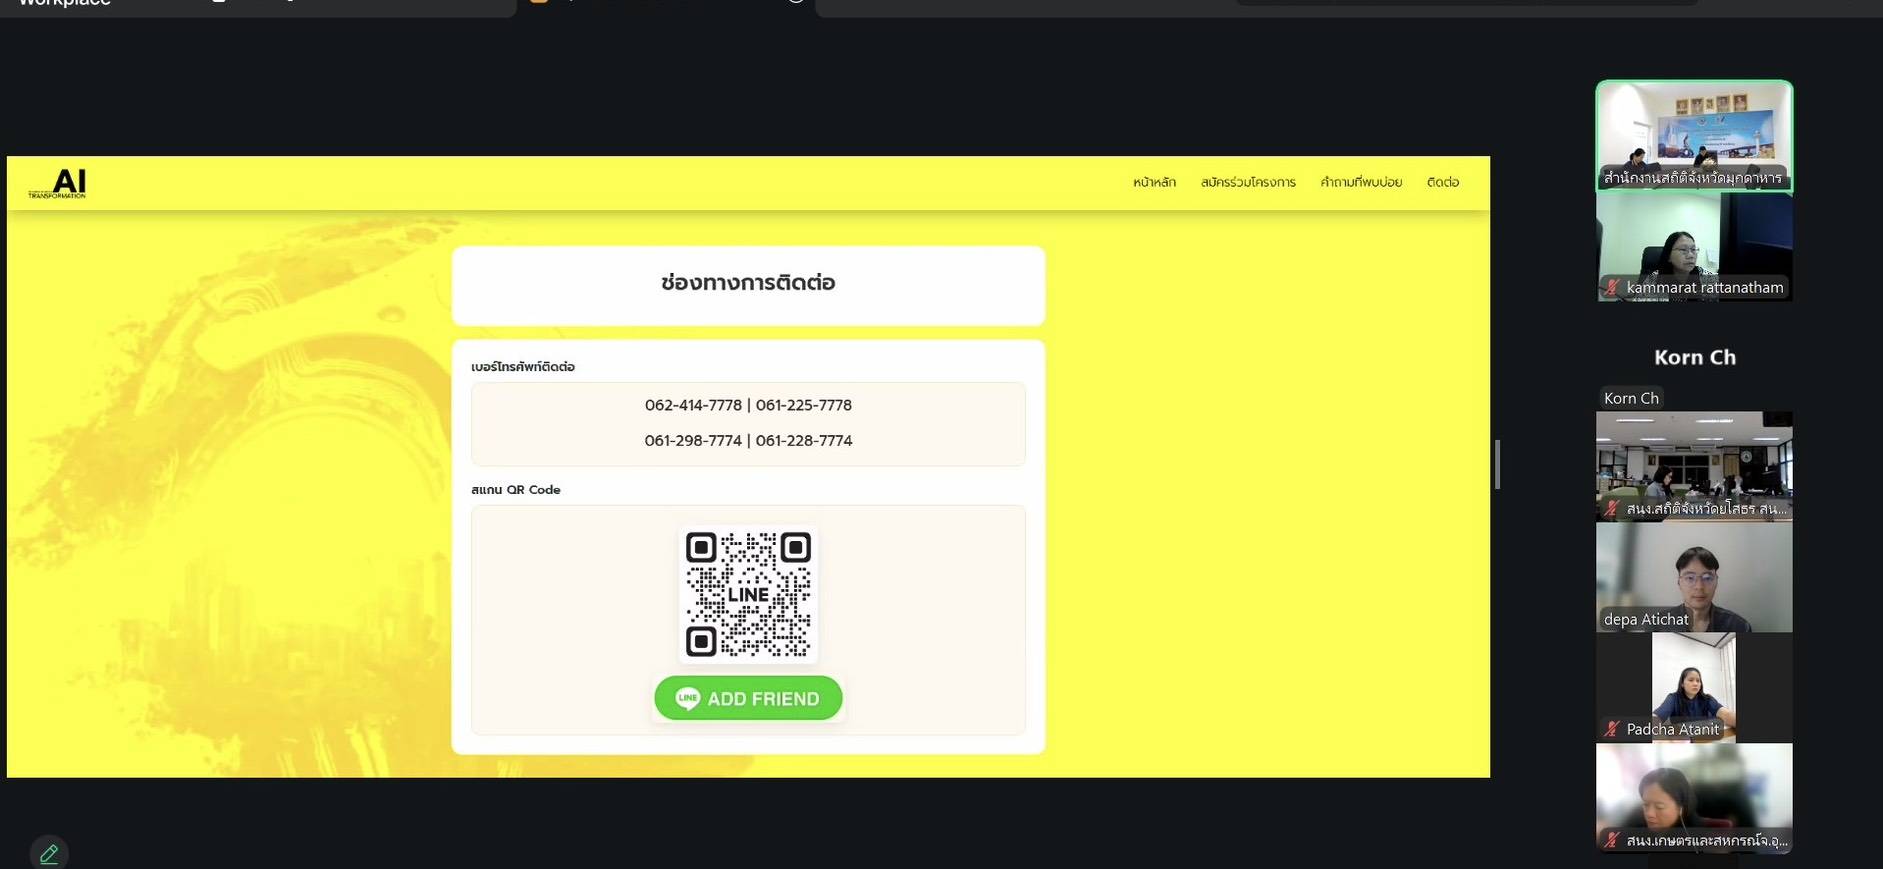Select Padcha Atanit's video tile
This screenshot has height=869, width=1883.
tap(1694, 685)
